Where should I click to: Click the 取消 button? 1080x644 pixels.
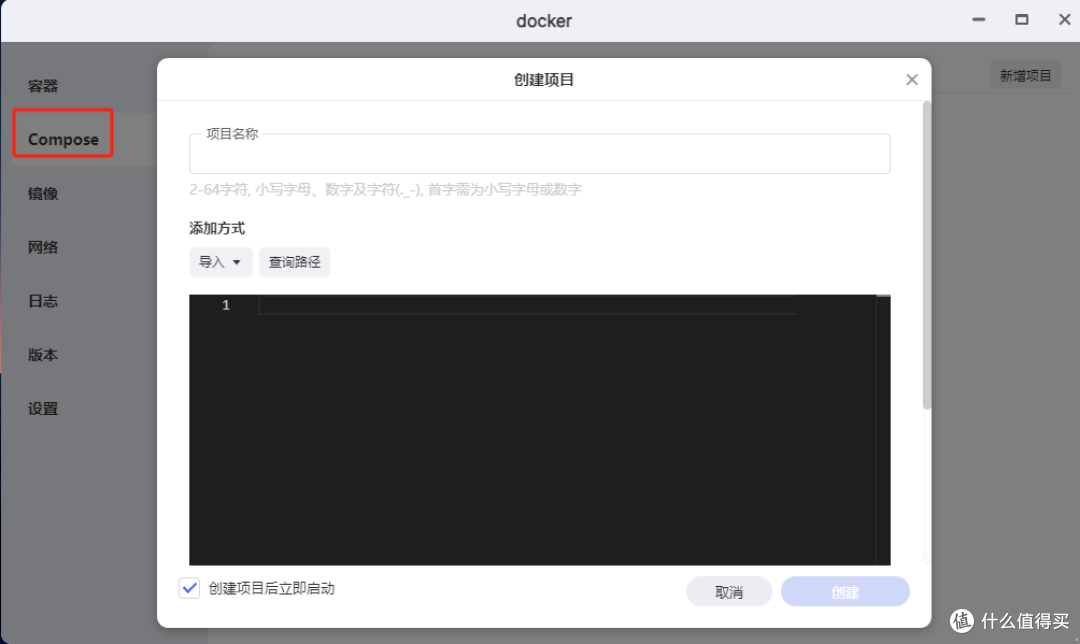729,592
